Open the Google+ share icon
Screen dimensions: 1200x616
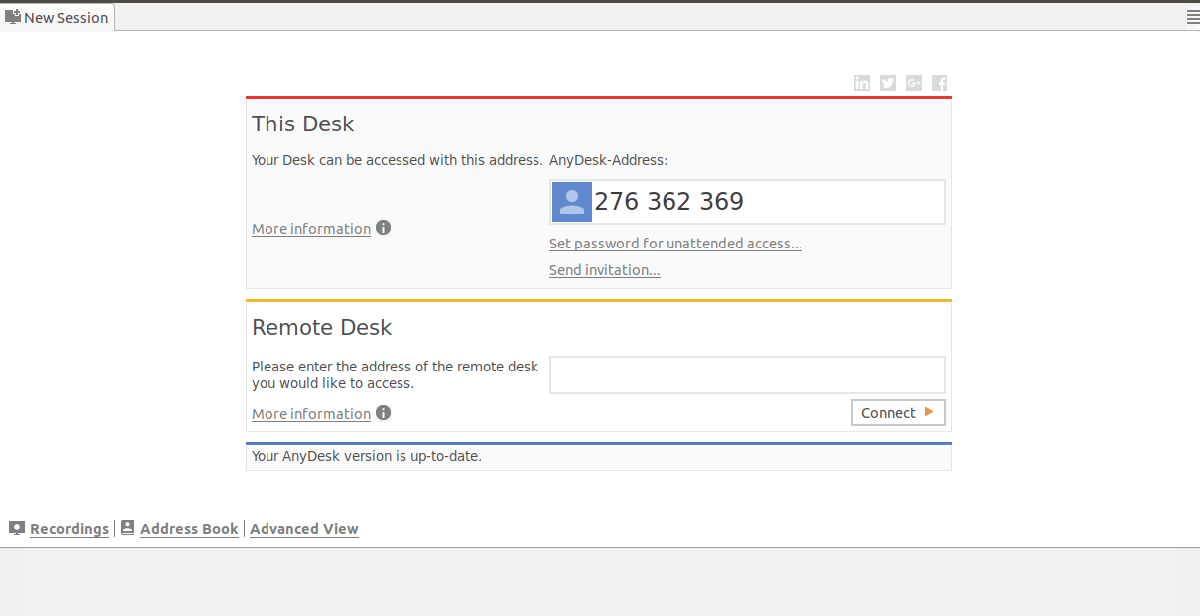point(914,83)
